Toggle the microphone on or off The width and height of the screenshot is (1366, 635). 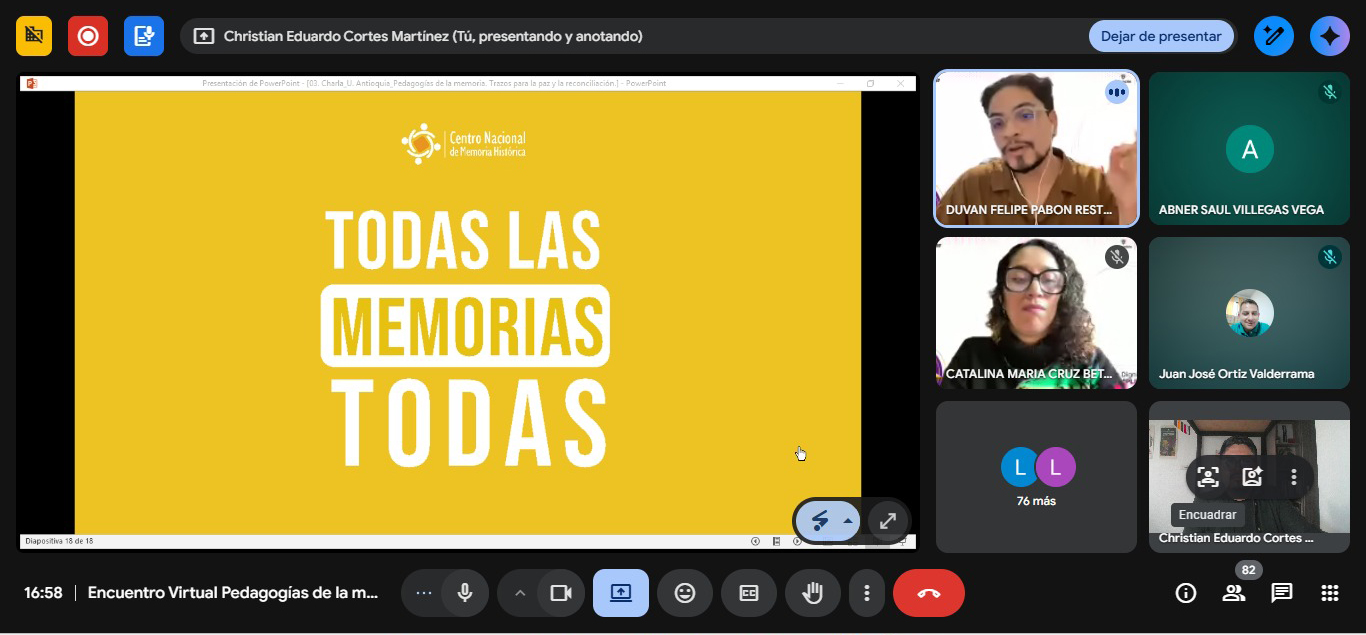(465, 593)
